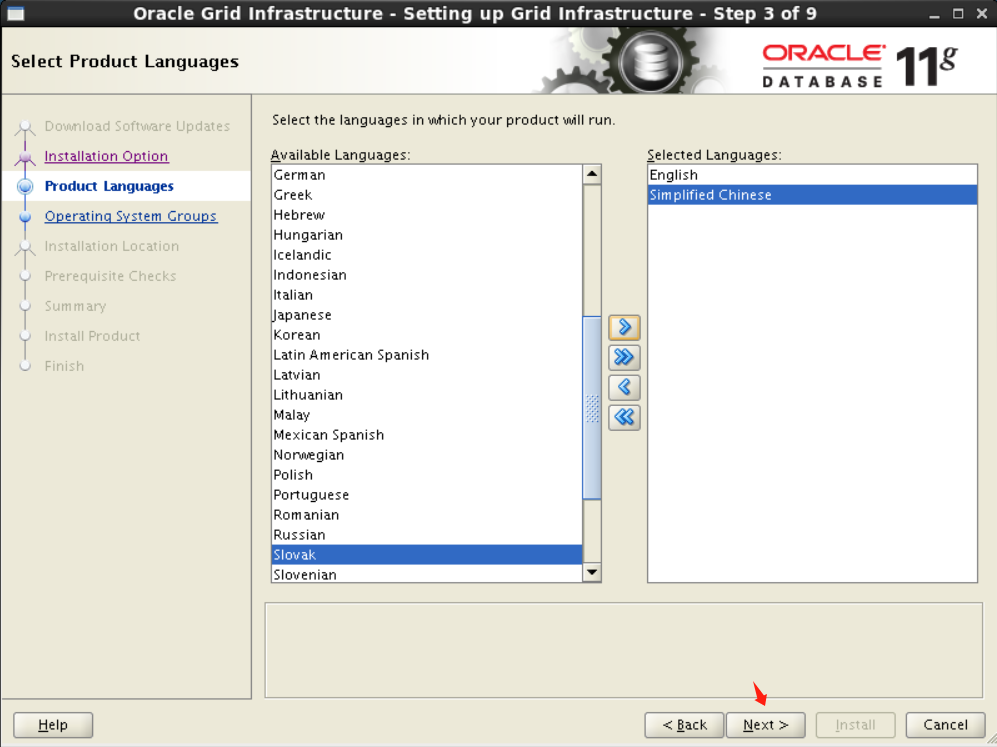Maximize the installer window
Screen dimensions: 997x747
pyautogui.click(x=958, y=13)
